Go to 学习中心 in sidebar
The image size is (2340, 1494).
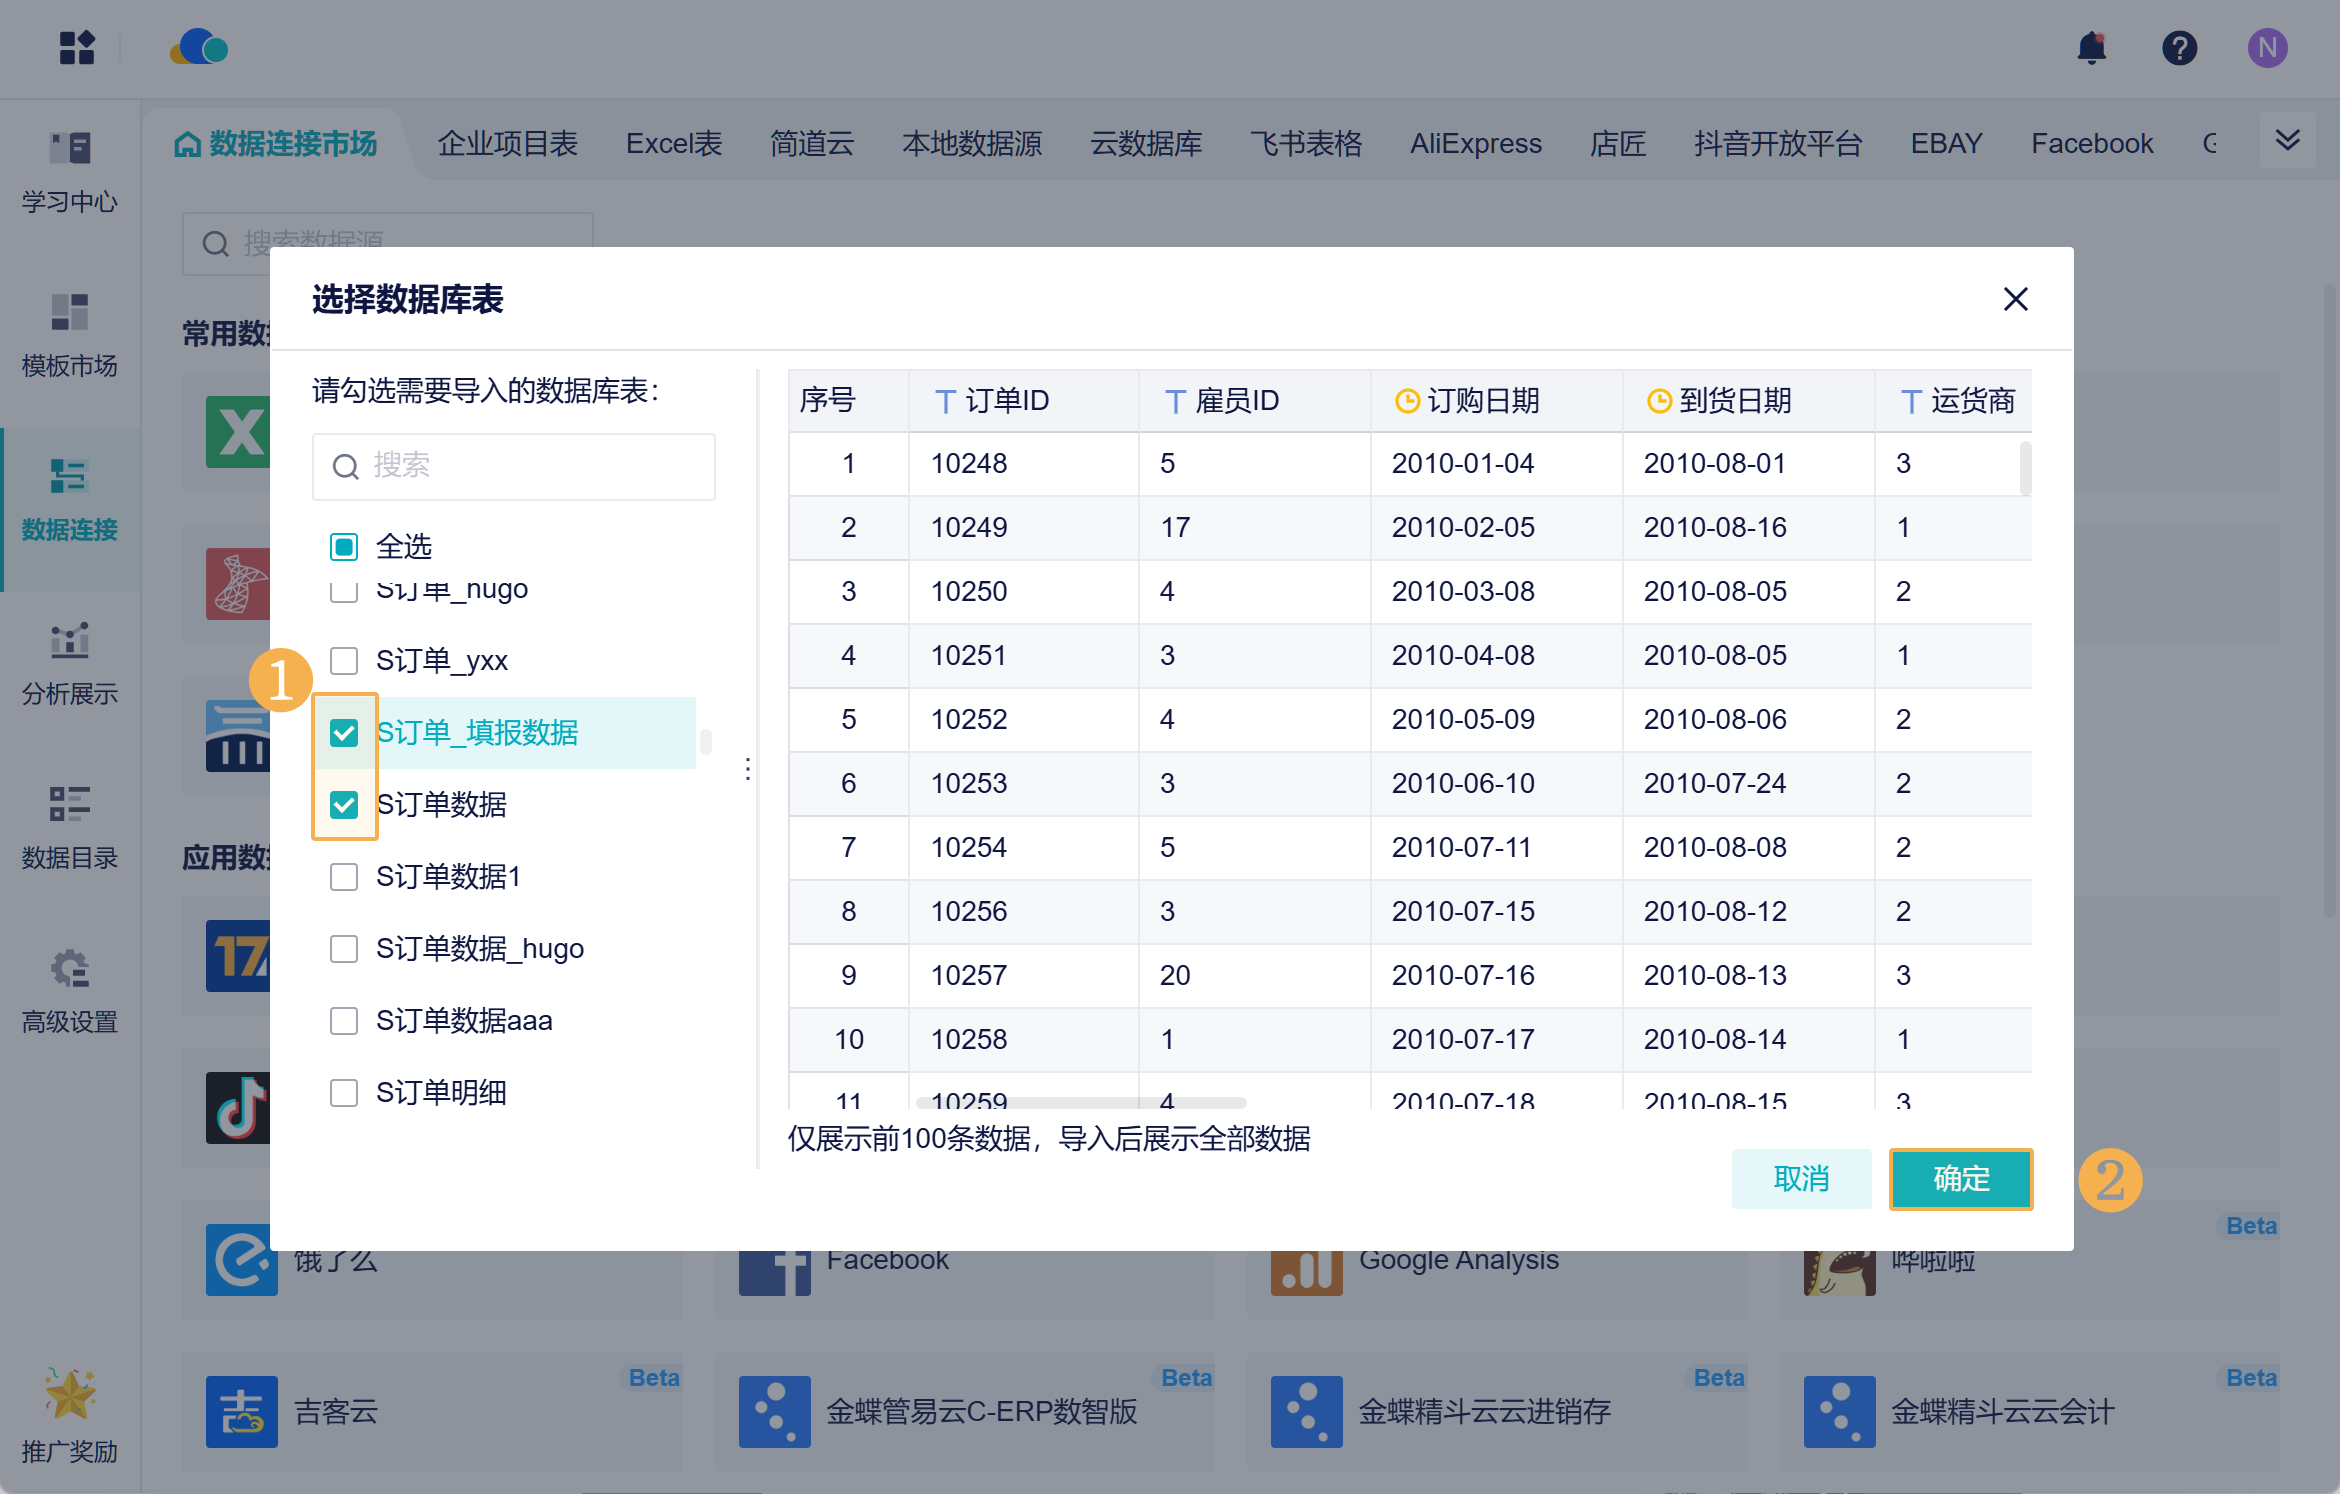pos(69,171)
